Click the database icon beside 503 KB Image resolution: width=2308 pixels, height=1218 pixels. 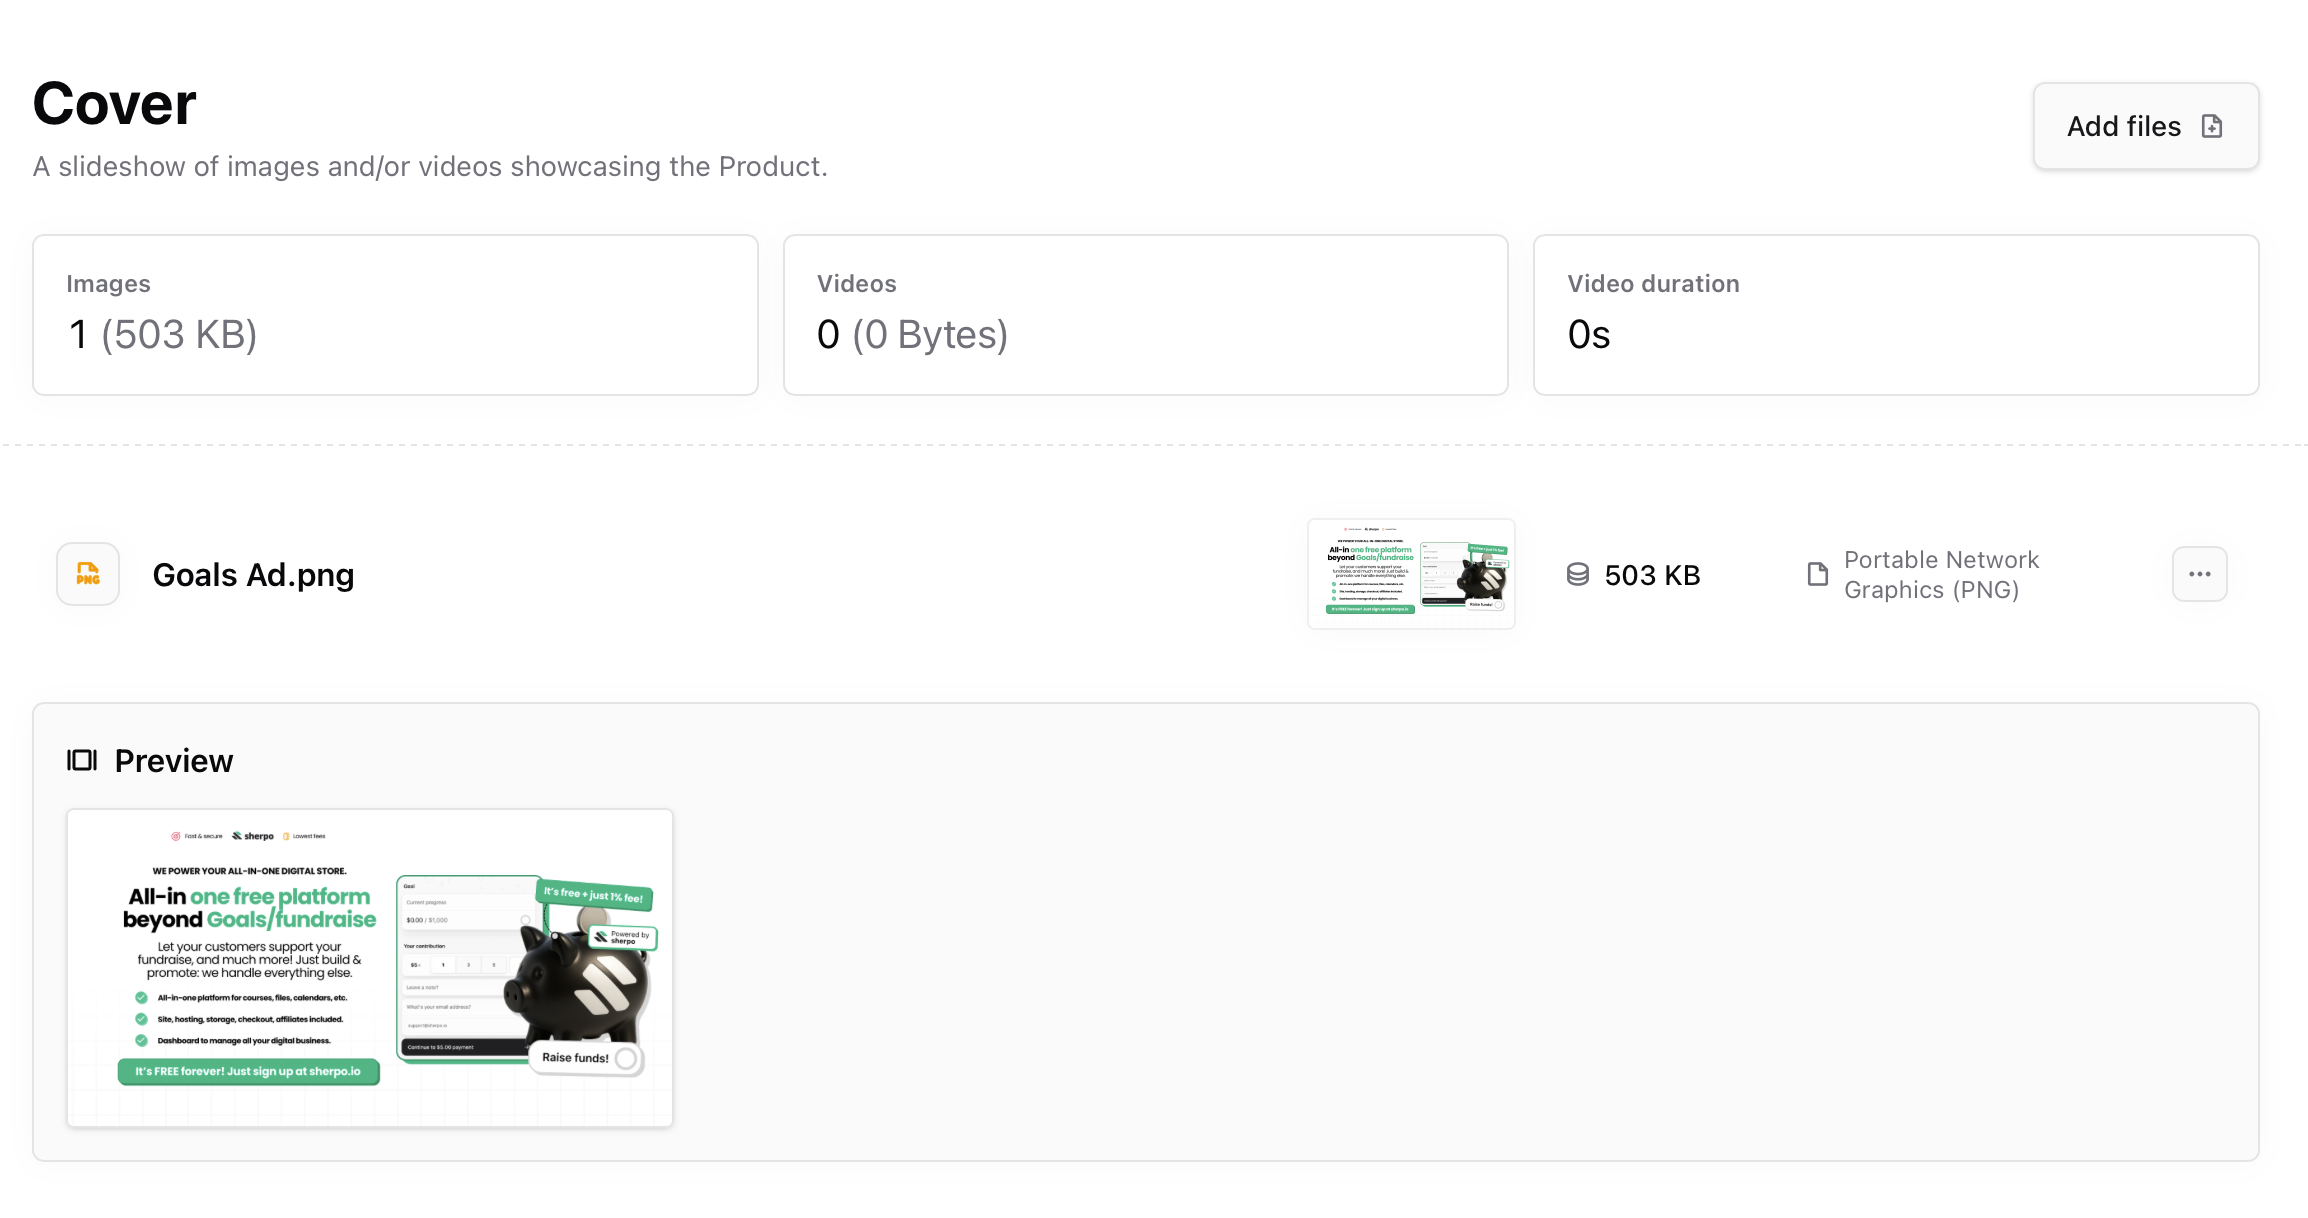1578,574
